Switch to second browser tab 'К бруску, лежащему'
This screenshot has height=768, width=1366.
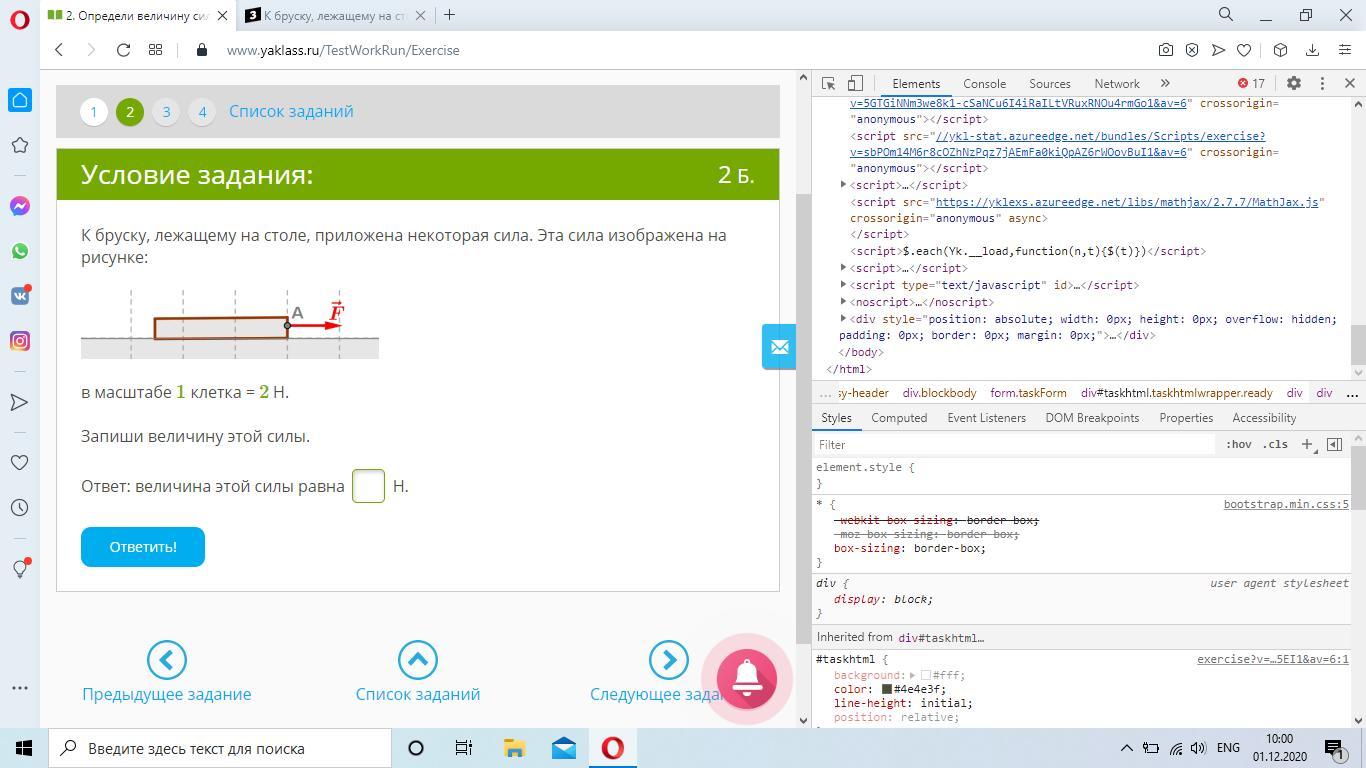click(333, 15)
